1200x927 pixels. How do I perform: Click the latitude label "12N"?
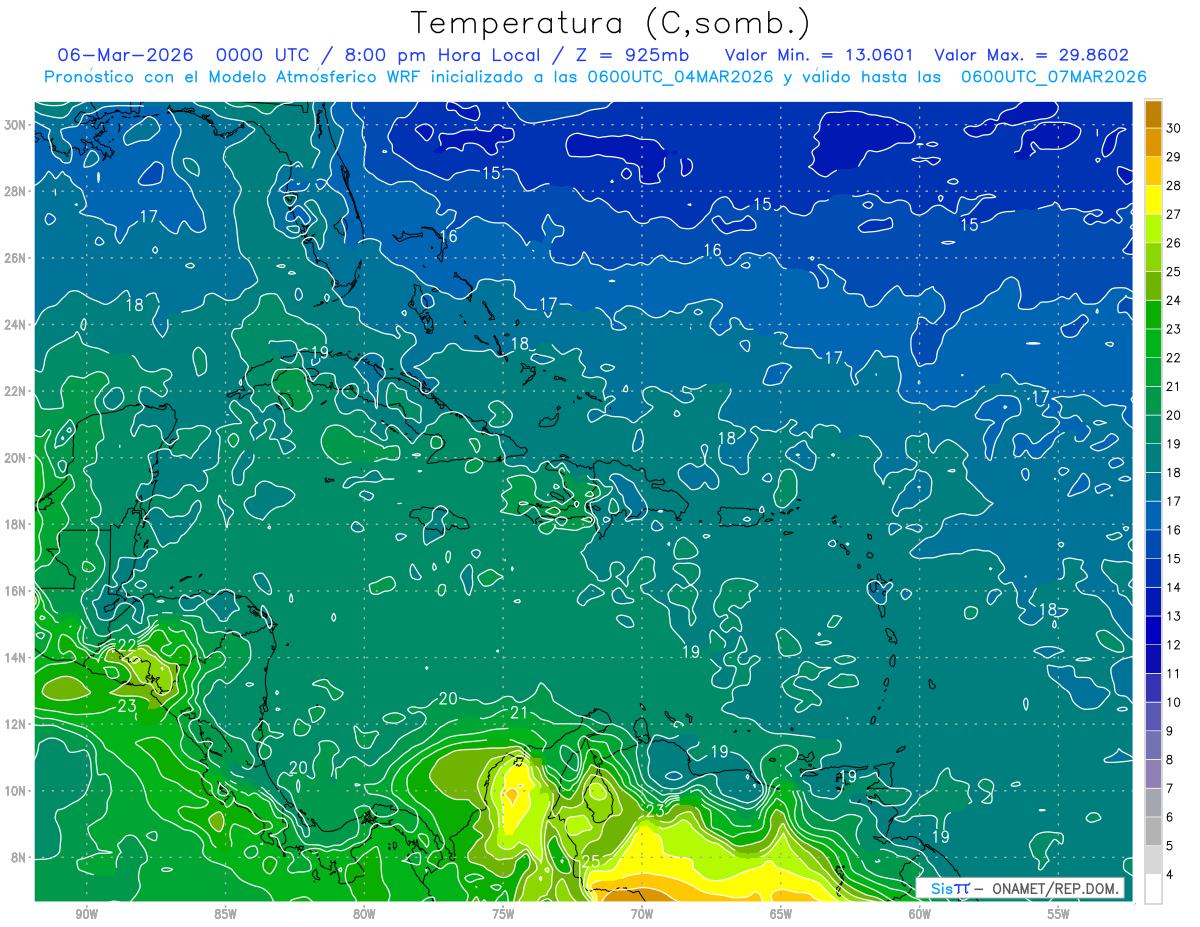tap(15, 724)
